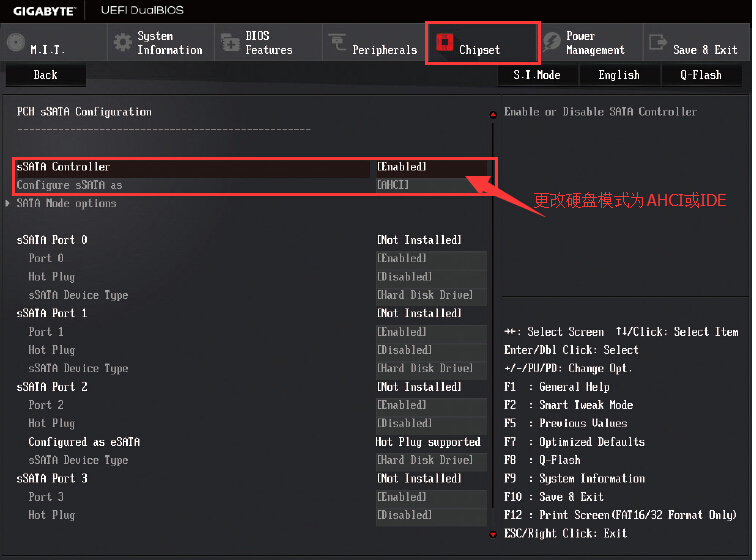The image size is (756, 560).
Task: Click the M.I.T. round icon
Action: [16, 42]
